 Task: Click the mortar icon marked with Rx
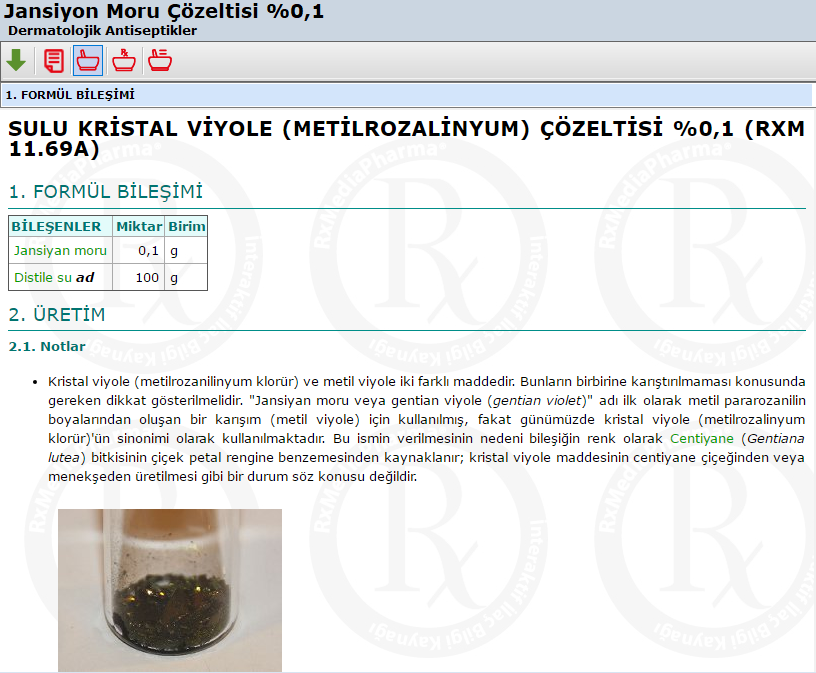tap(124, 61)
